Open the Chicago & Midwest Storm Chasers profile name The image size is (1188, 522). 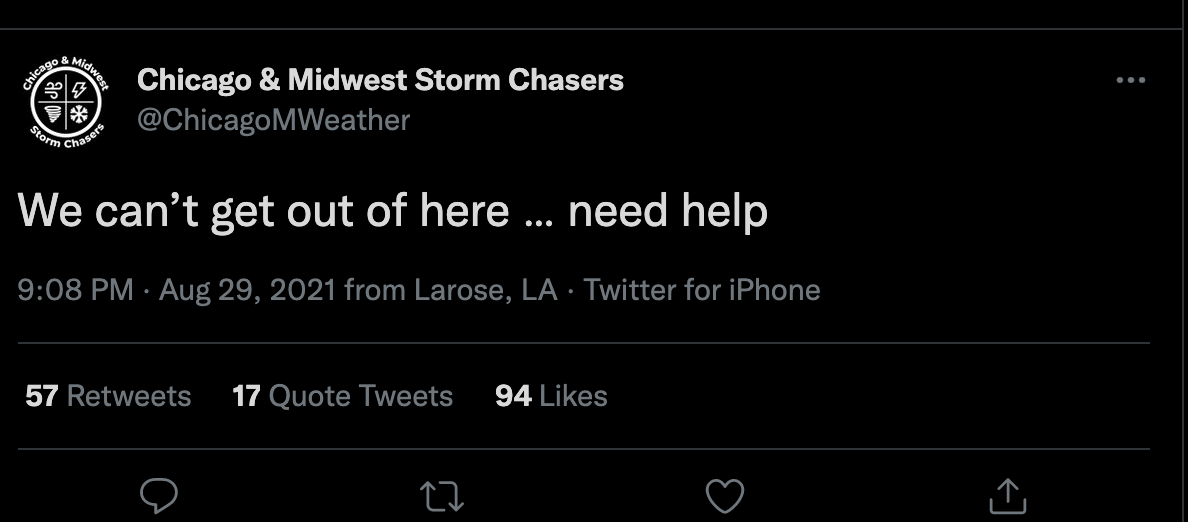click(380, 80)
